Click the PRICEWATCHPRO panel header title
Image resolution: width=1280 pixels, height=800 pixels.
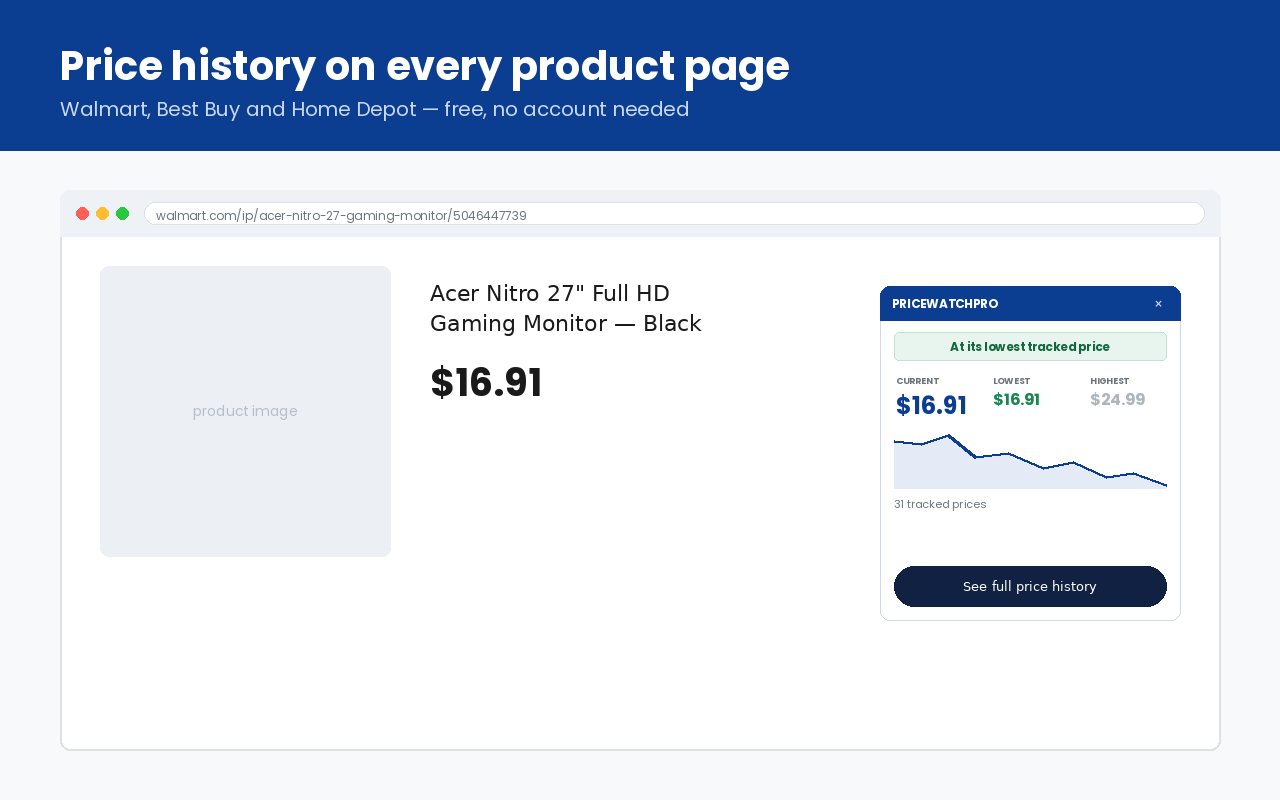(x=945, y=304)
